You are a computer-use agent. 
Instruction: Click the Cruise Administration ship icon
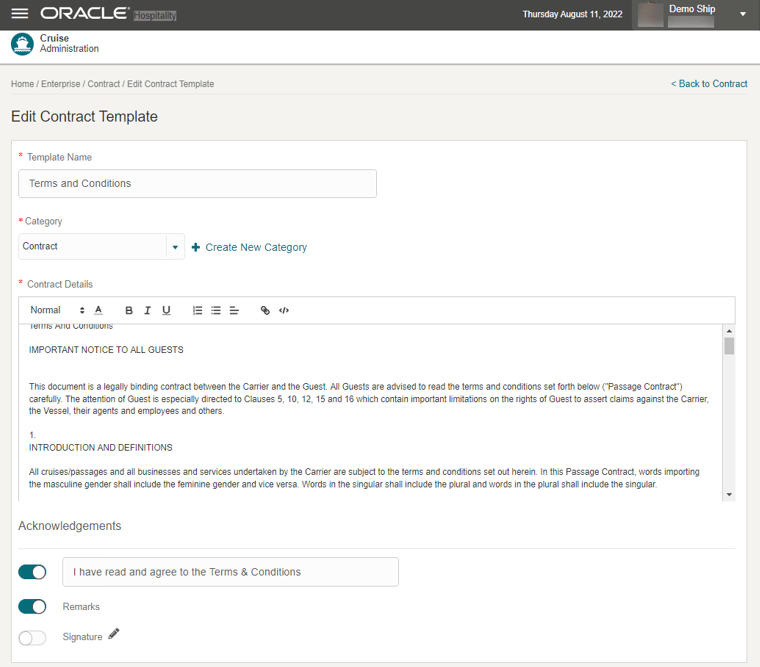[x=22, y=44]
